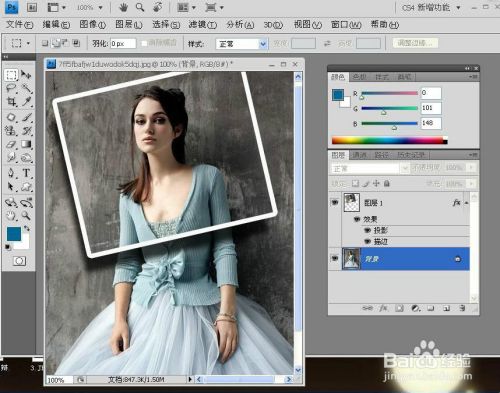
Task: Pick the Gradient tool
Action: pos(26,144)
